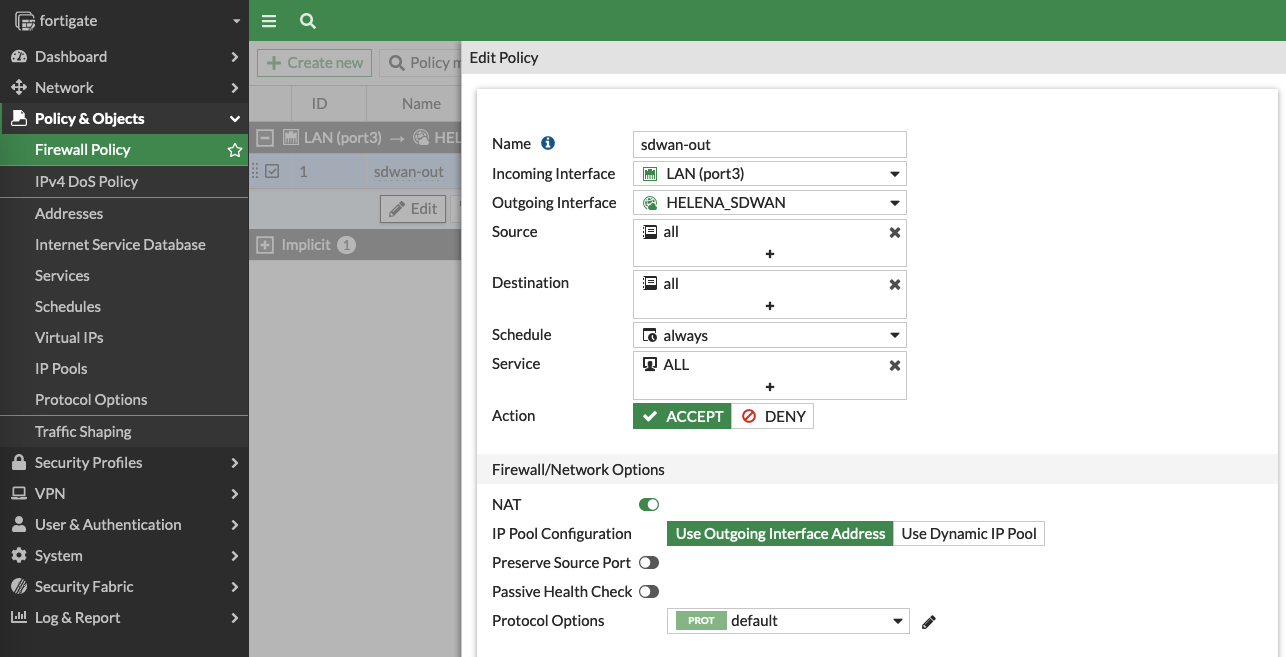The image size is (1286, 657).
Task: Toggle the NAT switch off
Action: click(649, 505)
